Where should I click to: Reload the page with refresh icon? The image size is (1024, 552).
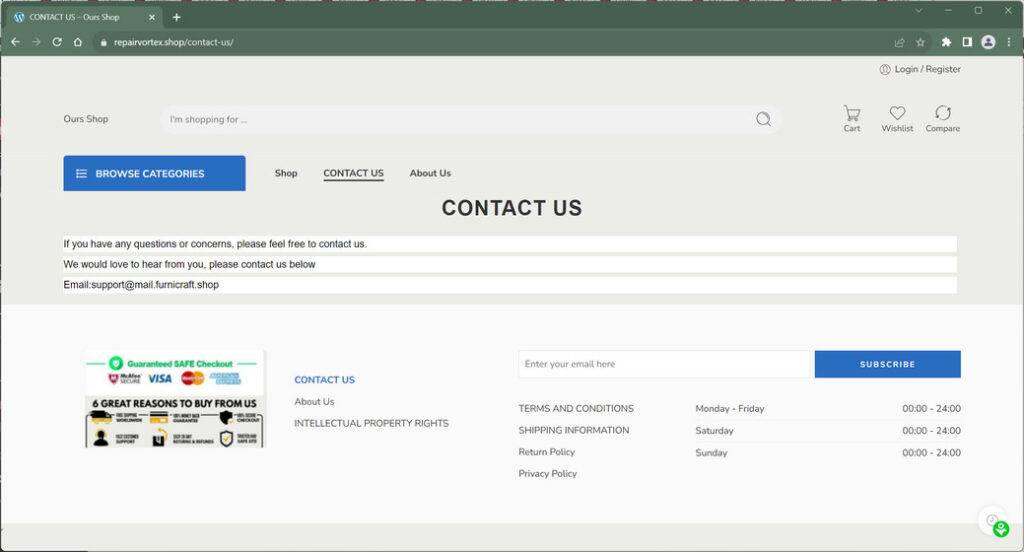[57, 42]
